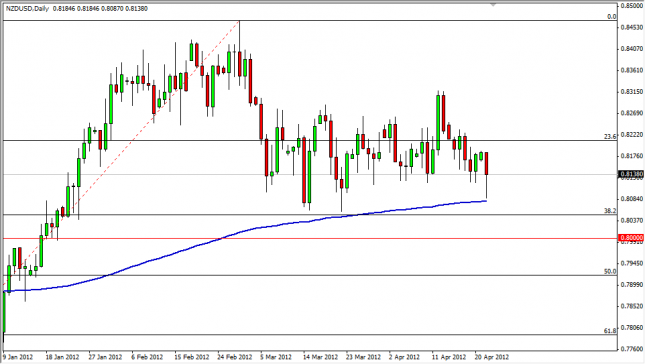The width and height of the screenshot is (645, 364).
Task: Click the 14 Mar 2012 date label
Action: [x=320, y=357]
